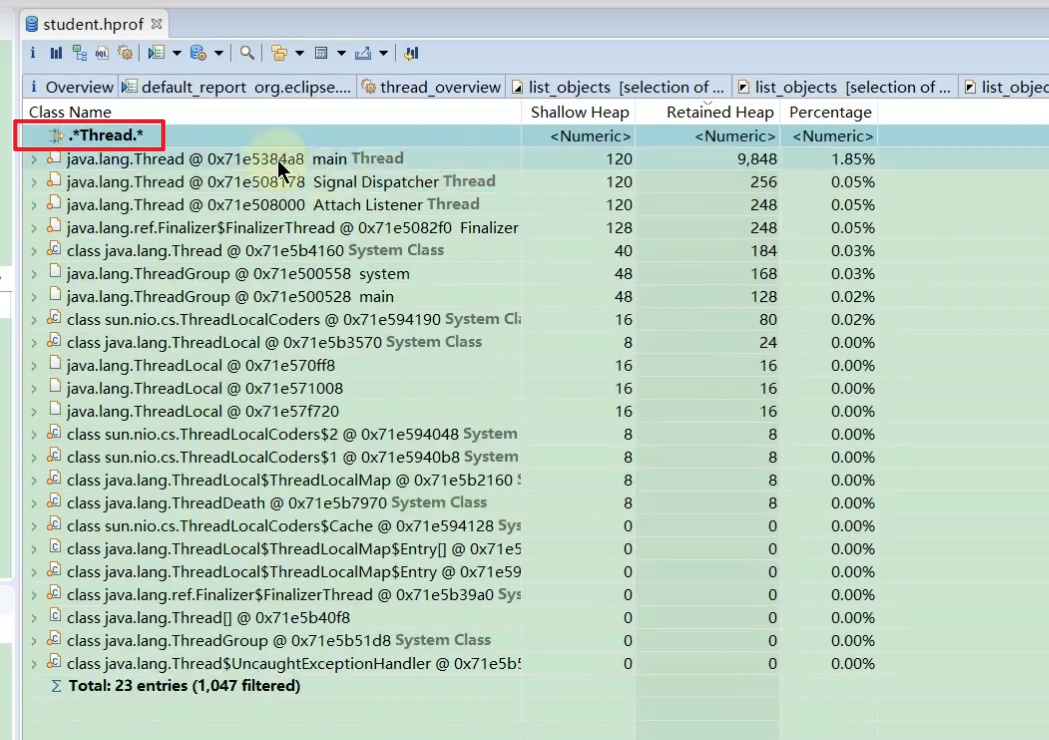This screenshot has height=740, width=1049.
Task: Sort by the Percentage column header
Action: (x=830, y=112)
